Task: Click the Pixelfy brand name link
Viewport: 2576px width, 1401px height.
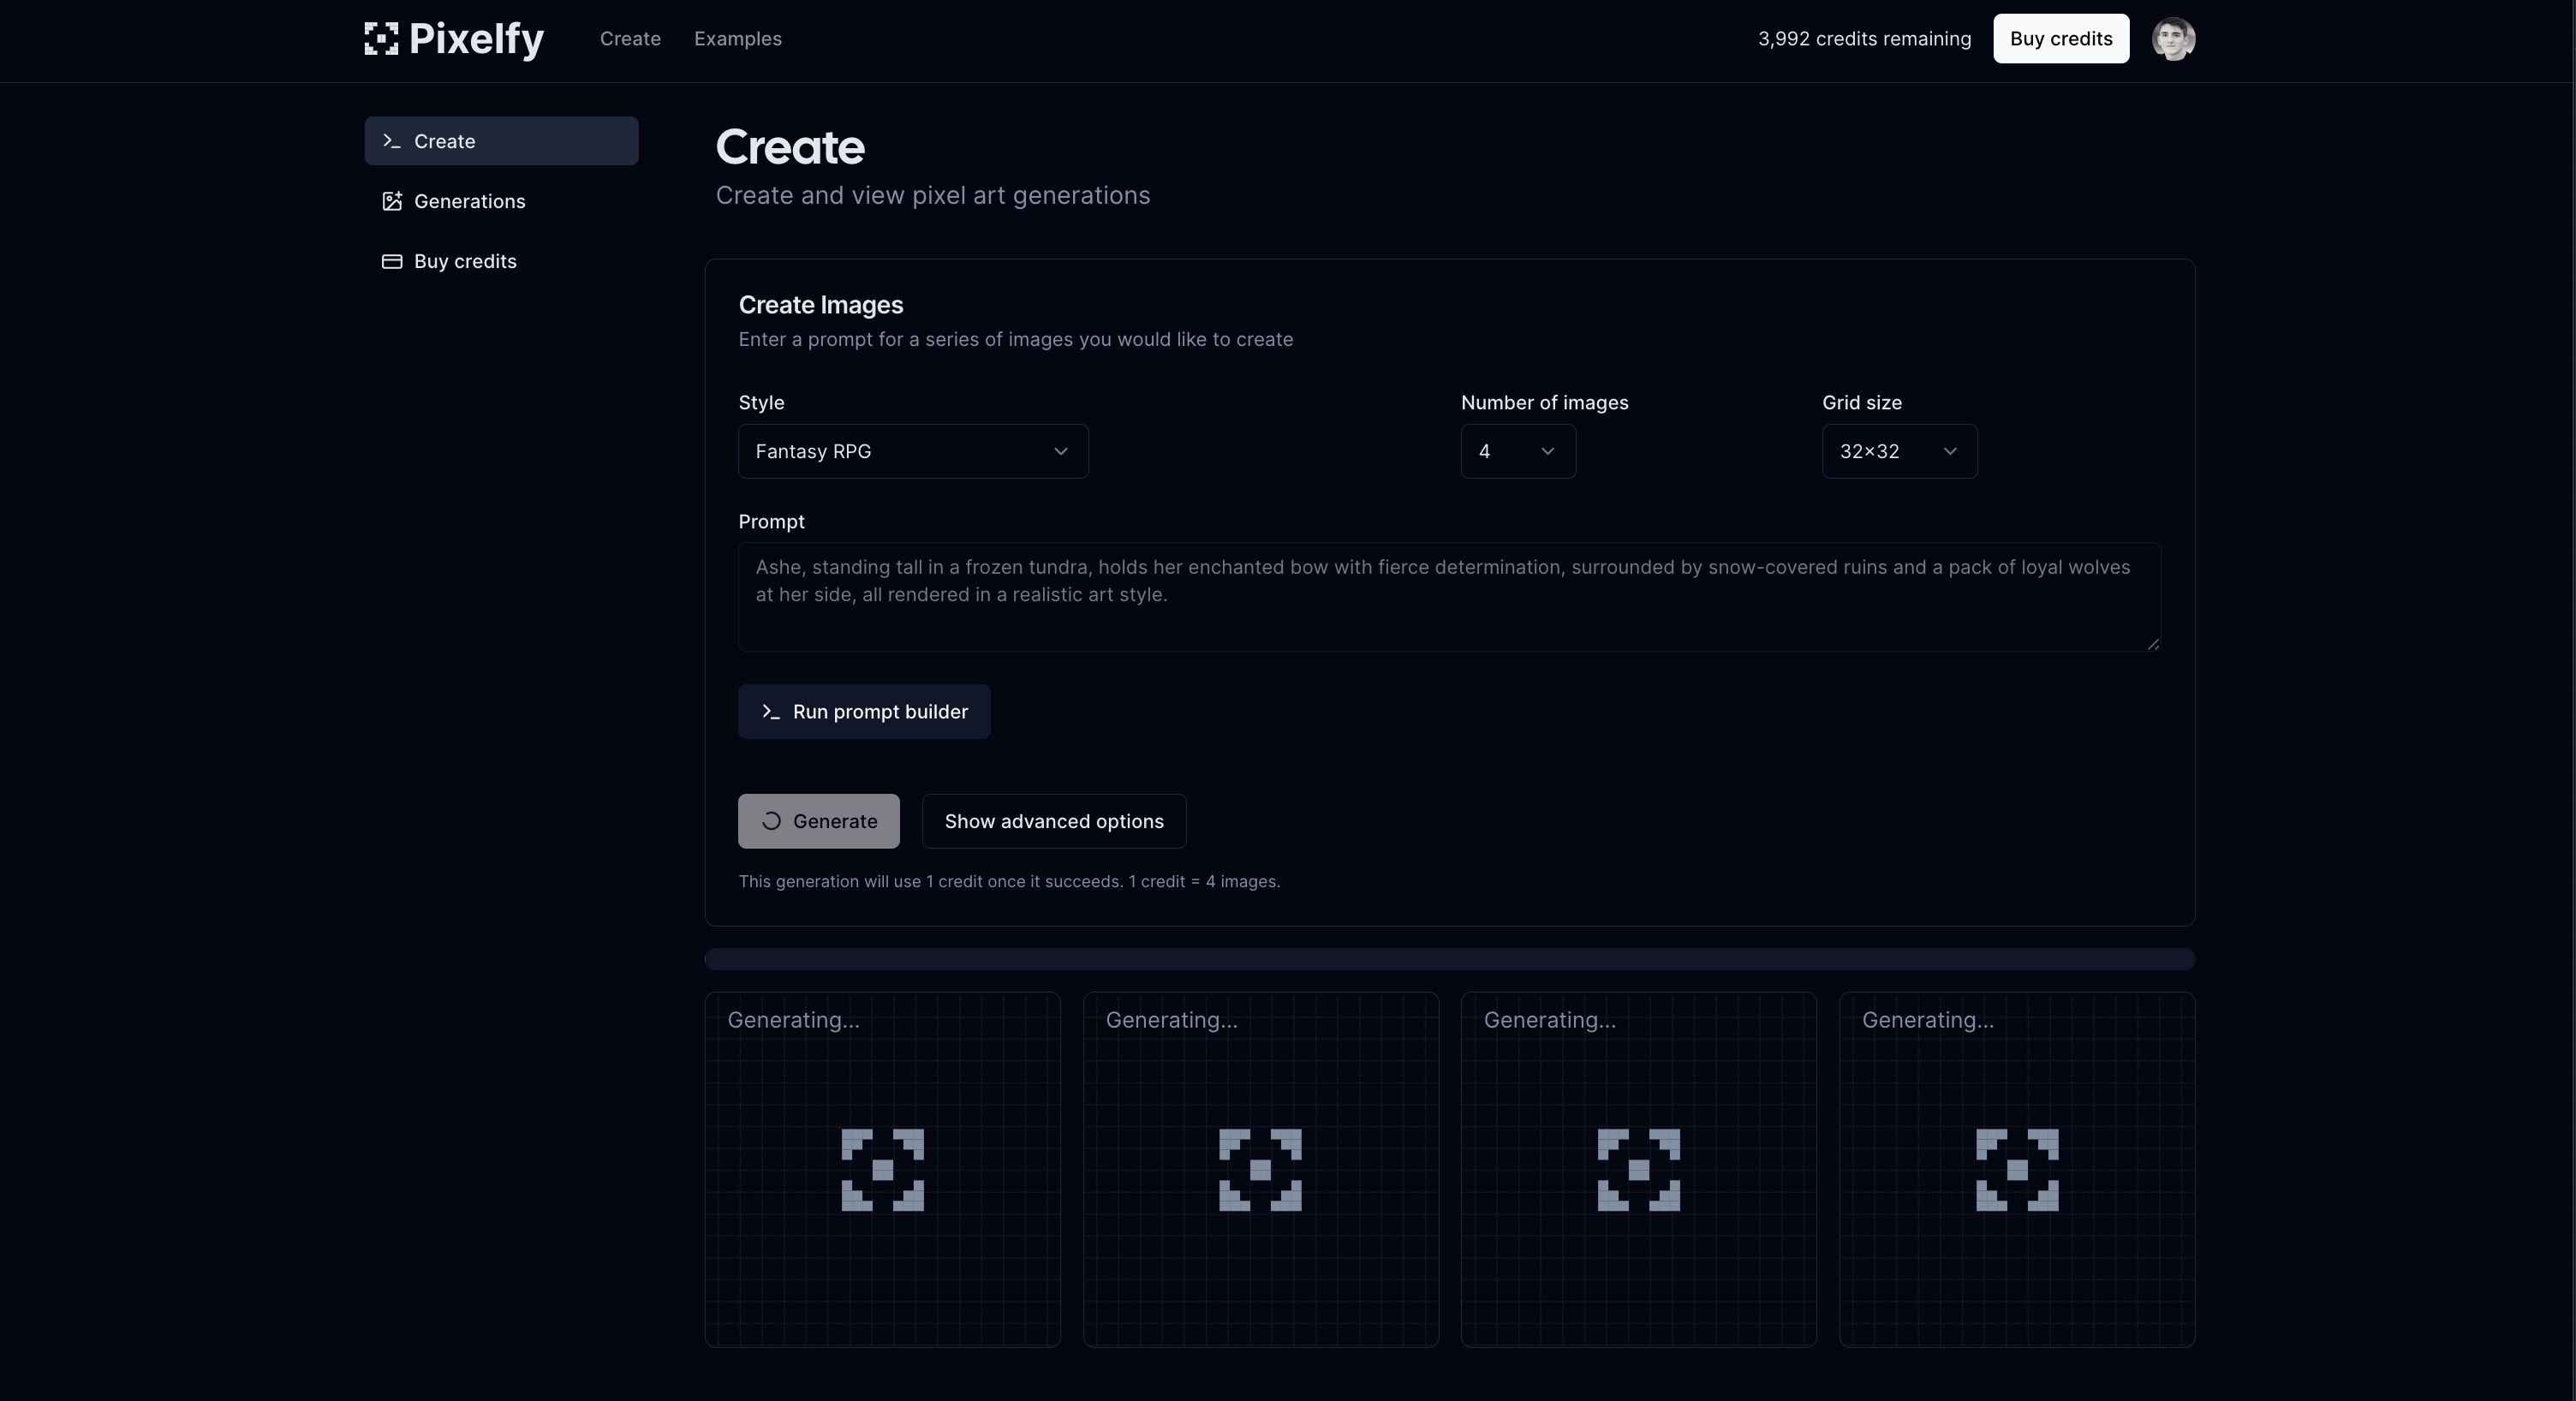Action: pyautogui.click(x=476, y=39)
